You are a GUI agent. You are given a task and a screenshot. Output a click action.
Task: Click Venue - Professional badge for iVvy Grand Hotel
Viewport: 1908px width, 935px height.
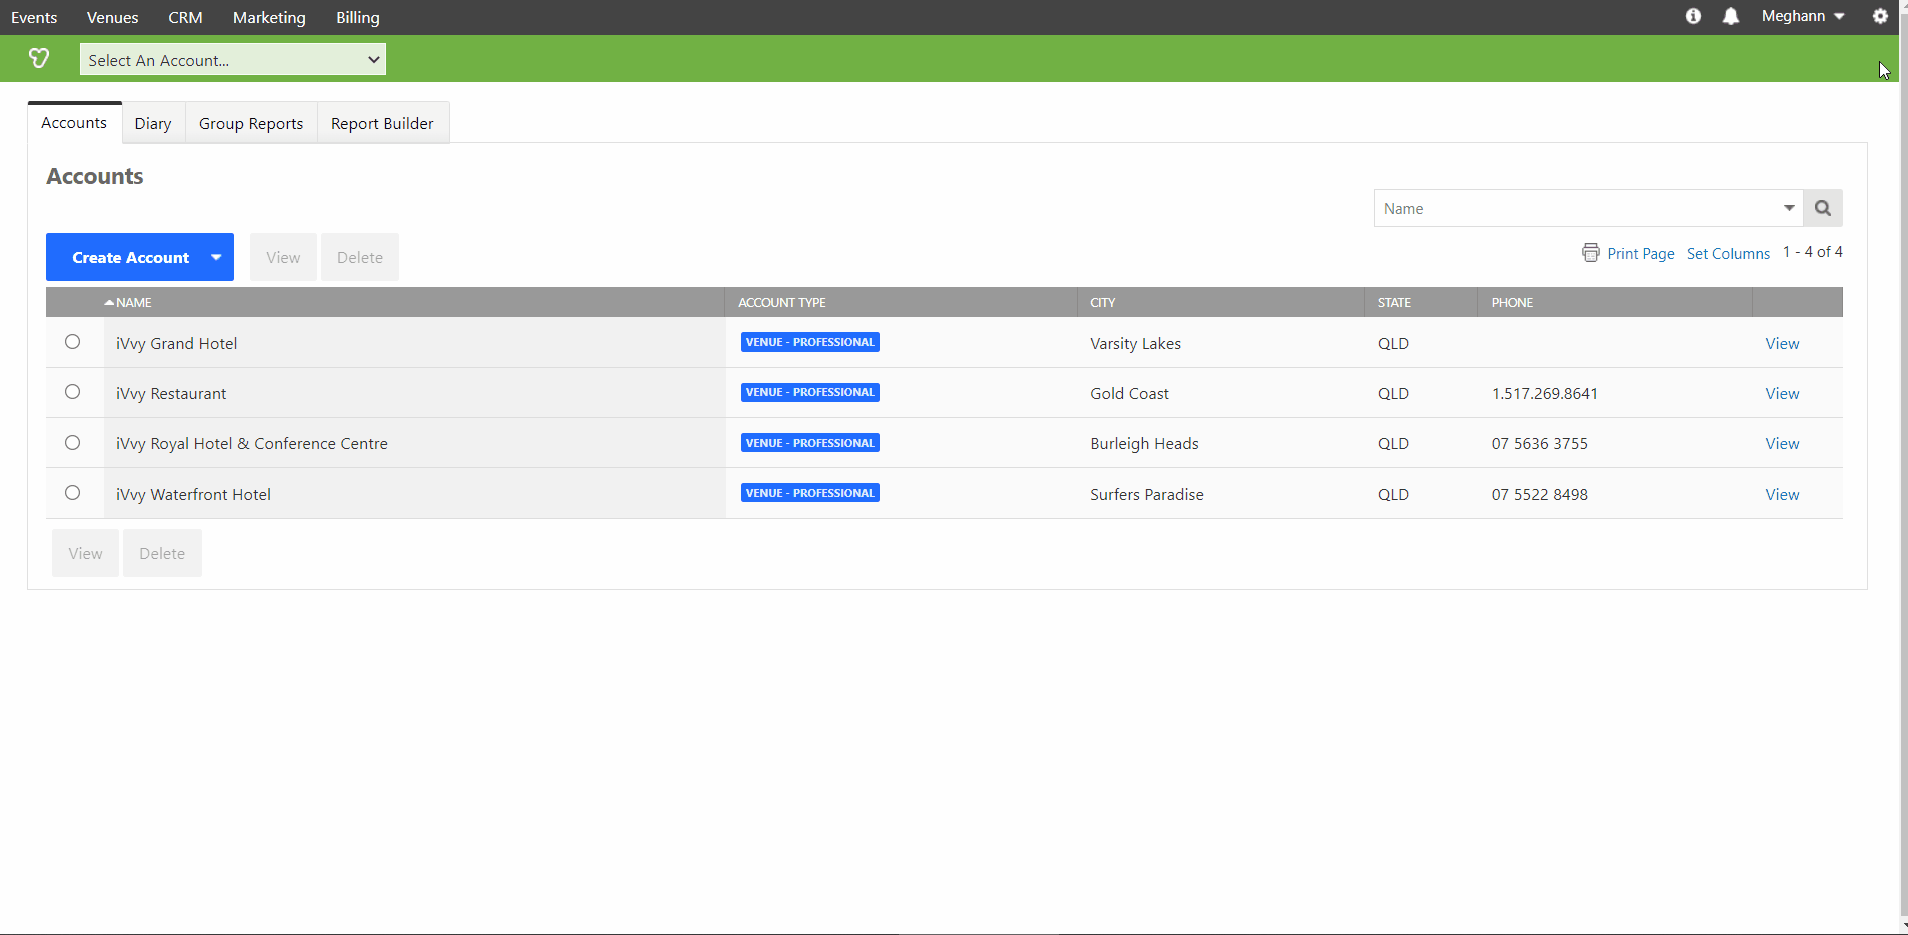coord(810,342)
